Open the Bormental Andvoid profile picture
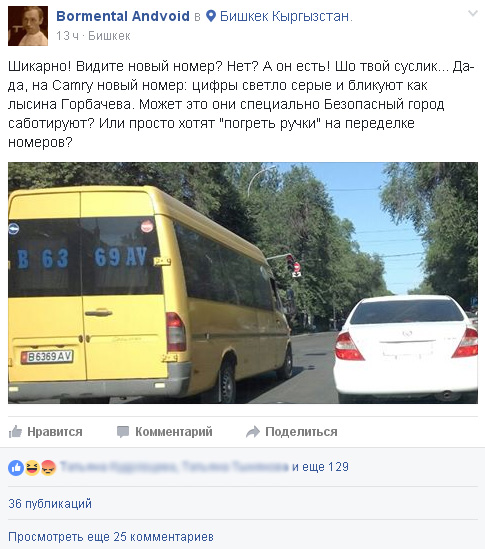Viewport: 485px width, 549px height. [x=28, y=26]
